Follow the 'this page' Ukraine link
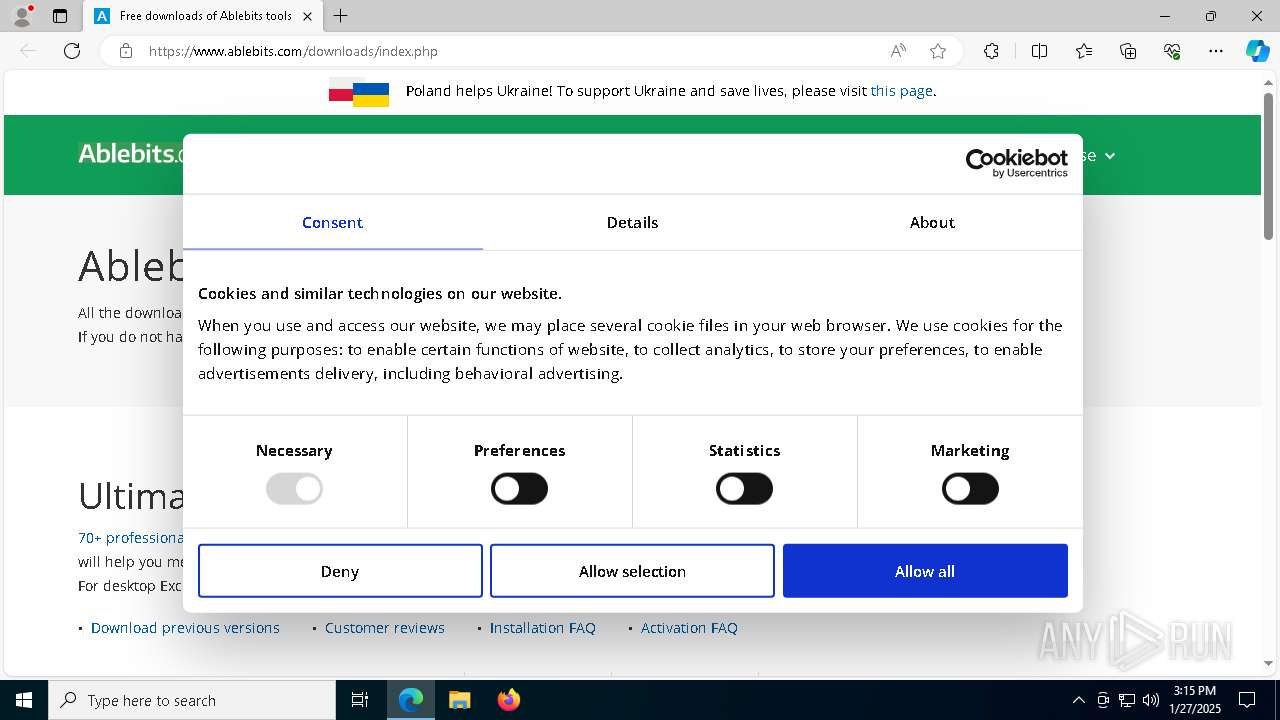 click(901, 91)
